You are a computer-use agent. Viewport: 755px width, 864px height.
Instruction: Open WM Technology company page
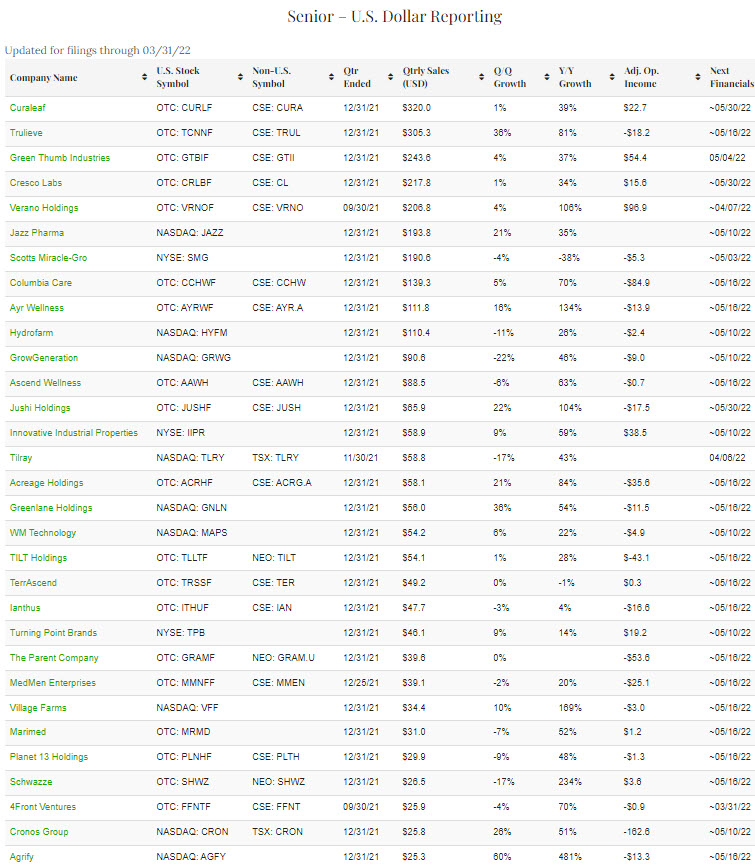43,533
